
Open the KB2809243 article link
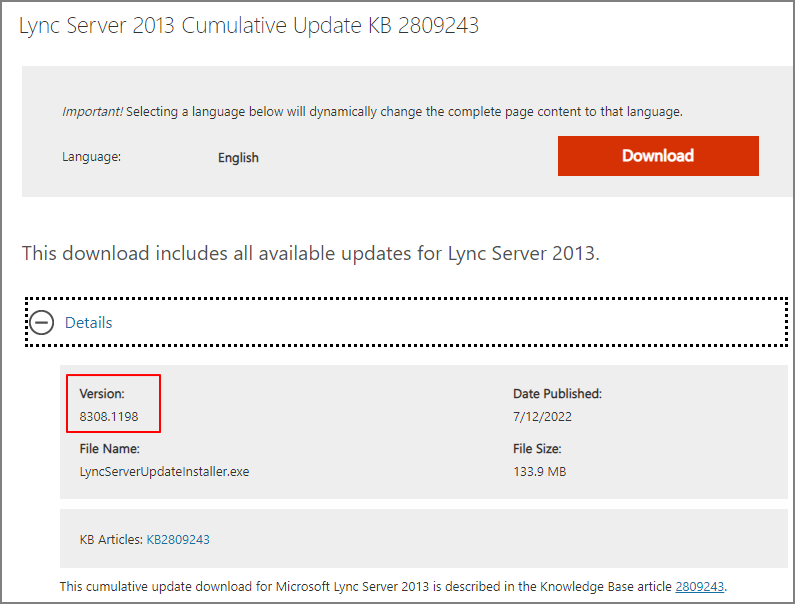(x=178, y=540)
